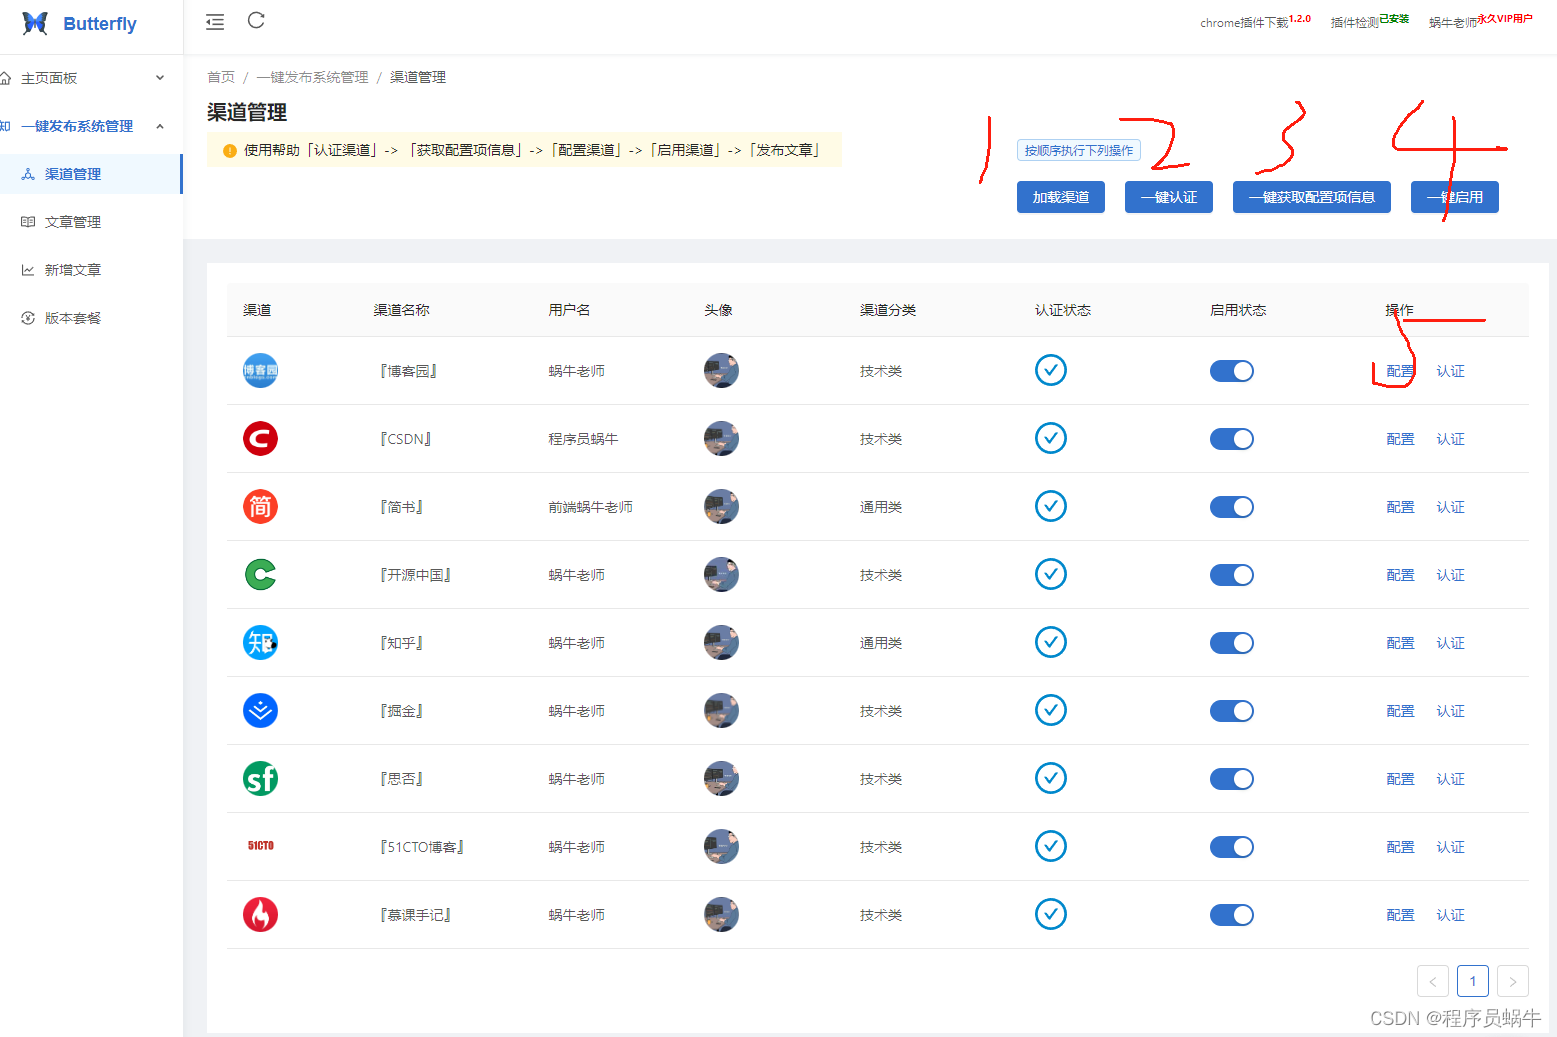Image resolution: width=1557 pixels, height=1037 pixels.
Task: Click the 开源中国 authentication check icon
Action: click(1050, 574)
